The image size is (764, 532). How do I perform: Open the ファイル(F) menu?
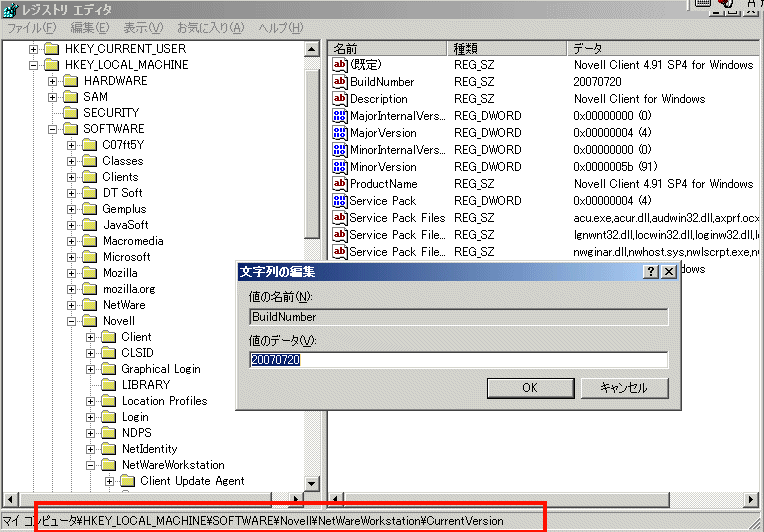pyautogui.click(x=32, y=28)
